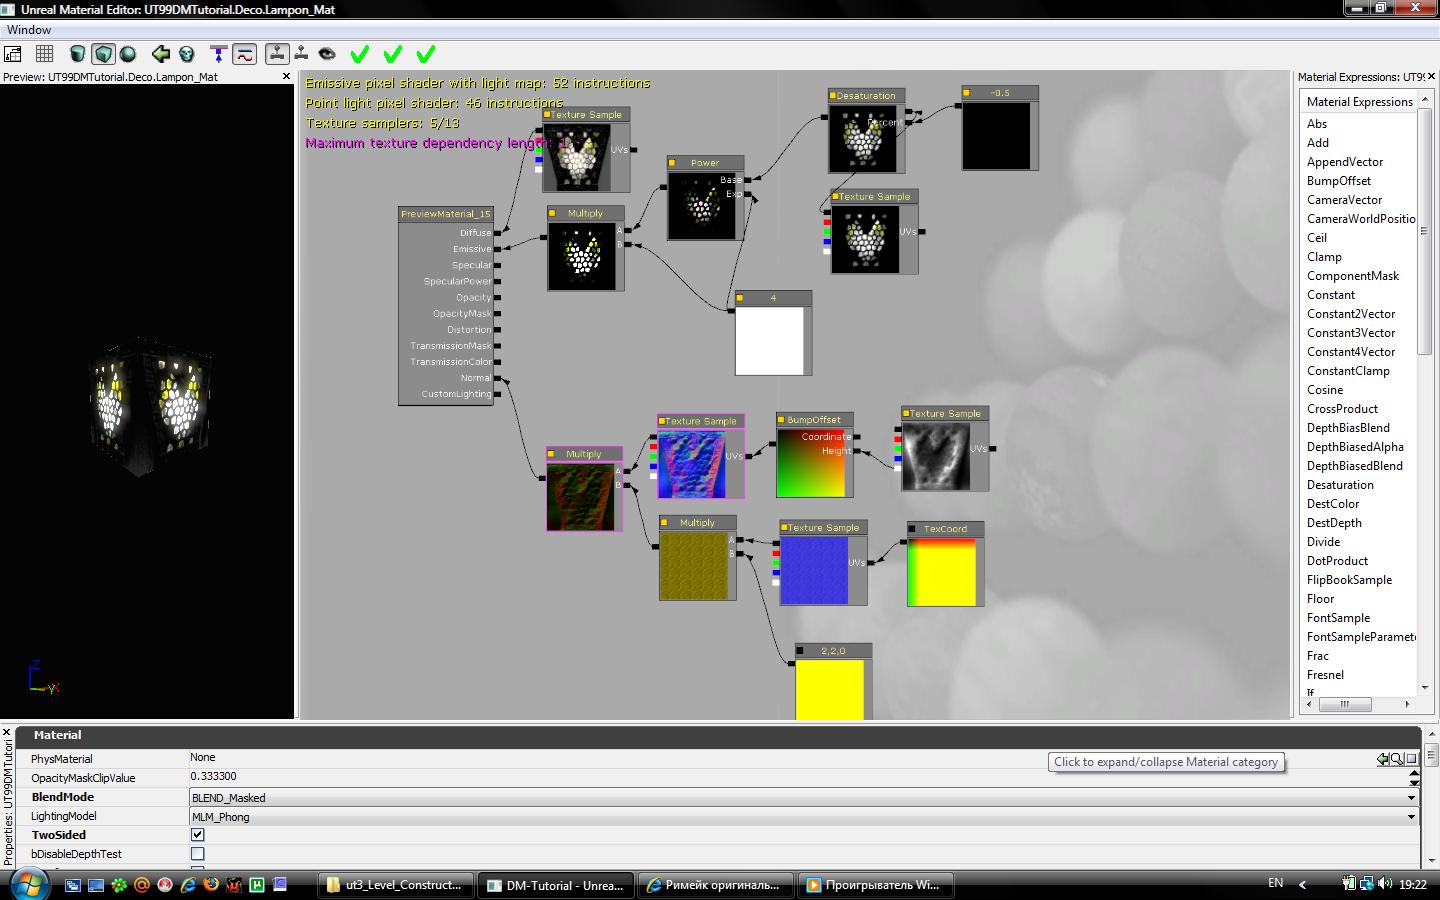Click the Material Expressions horizontal scrollbar

pyautogui.click(x=1360, y=704)
